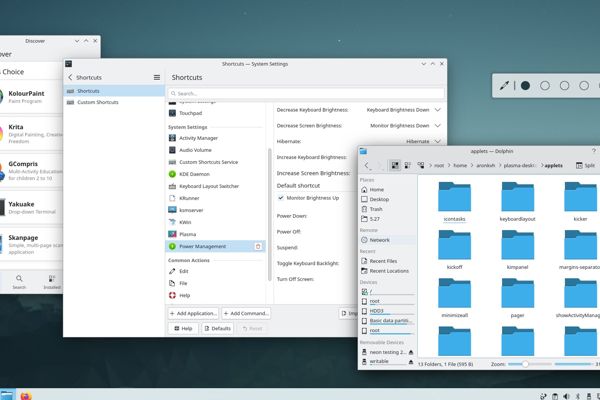Select the last empty circle in annotation toolbar
The height and width of the screenshot is (400, 600).
pyautogui.click(x=585, y=85)
